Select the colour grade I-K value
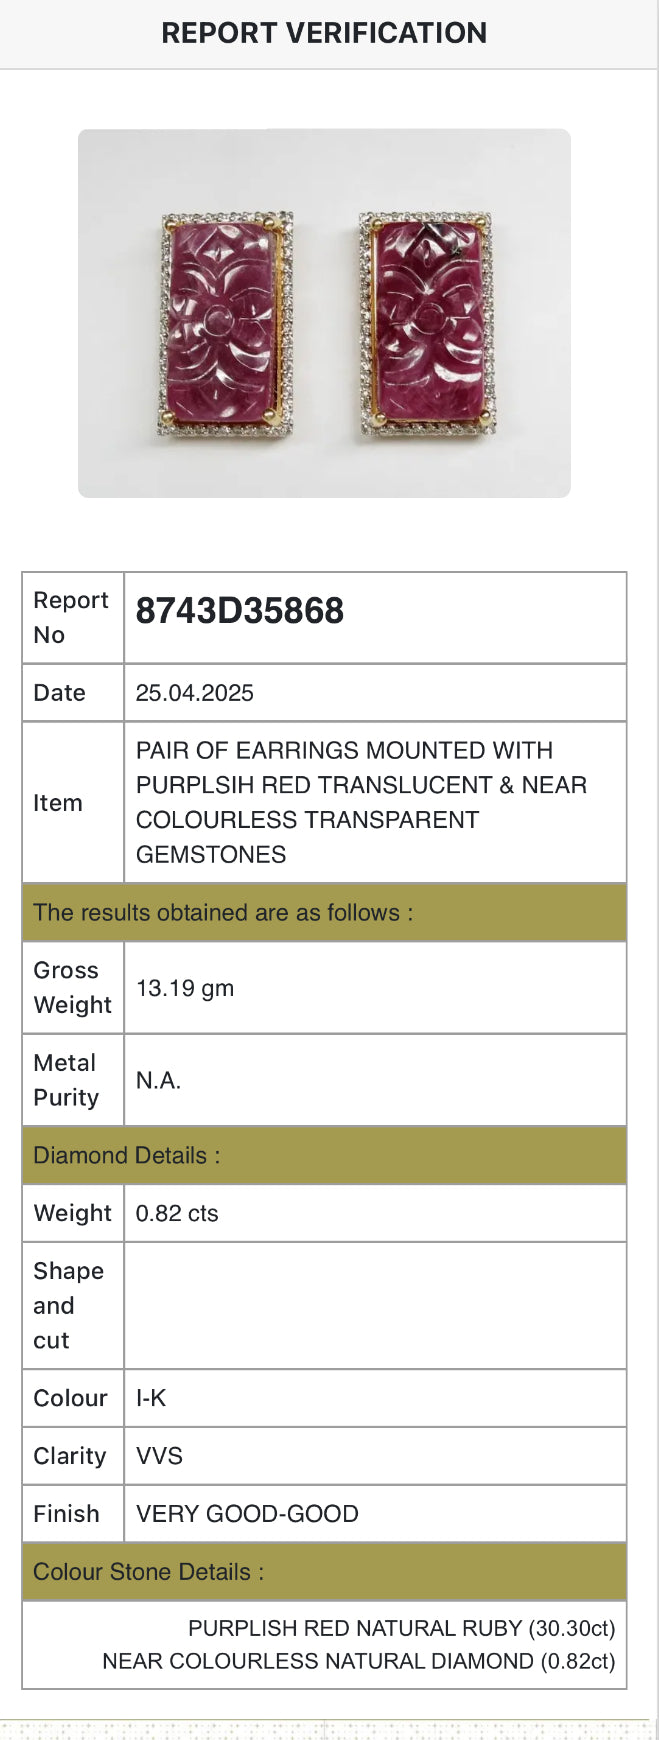The width and height of the screenshot is (659, 1740). [x=151, y=1398]
